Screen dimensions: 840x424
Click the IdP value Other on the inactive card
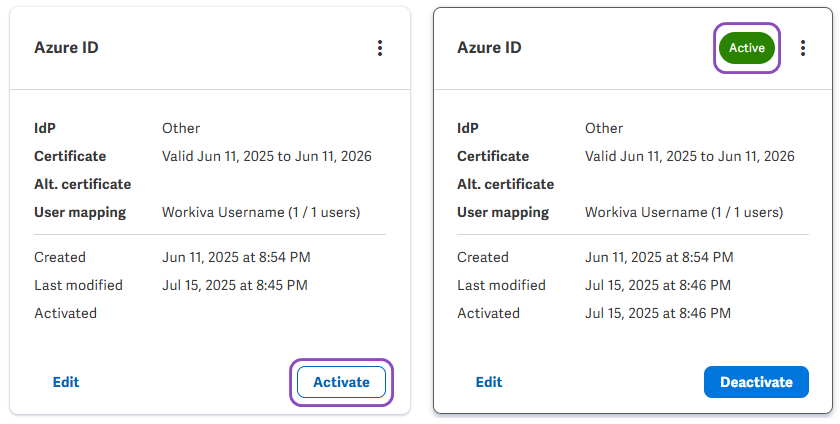(x=181, y=128)
